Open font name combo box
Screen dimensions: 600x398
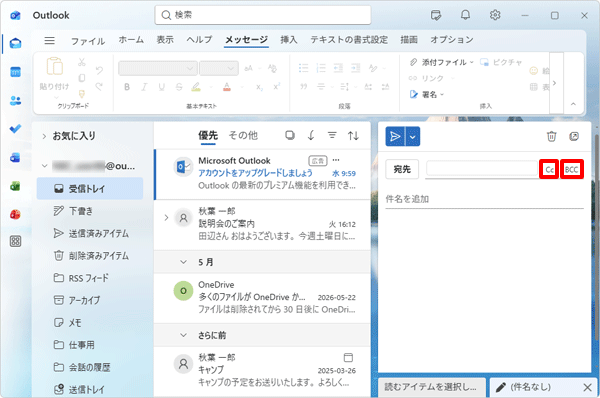click(x=158, y=69)
